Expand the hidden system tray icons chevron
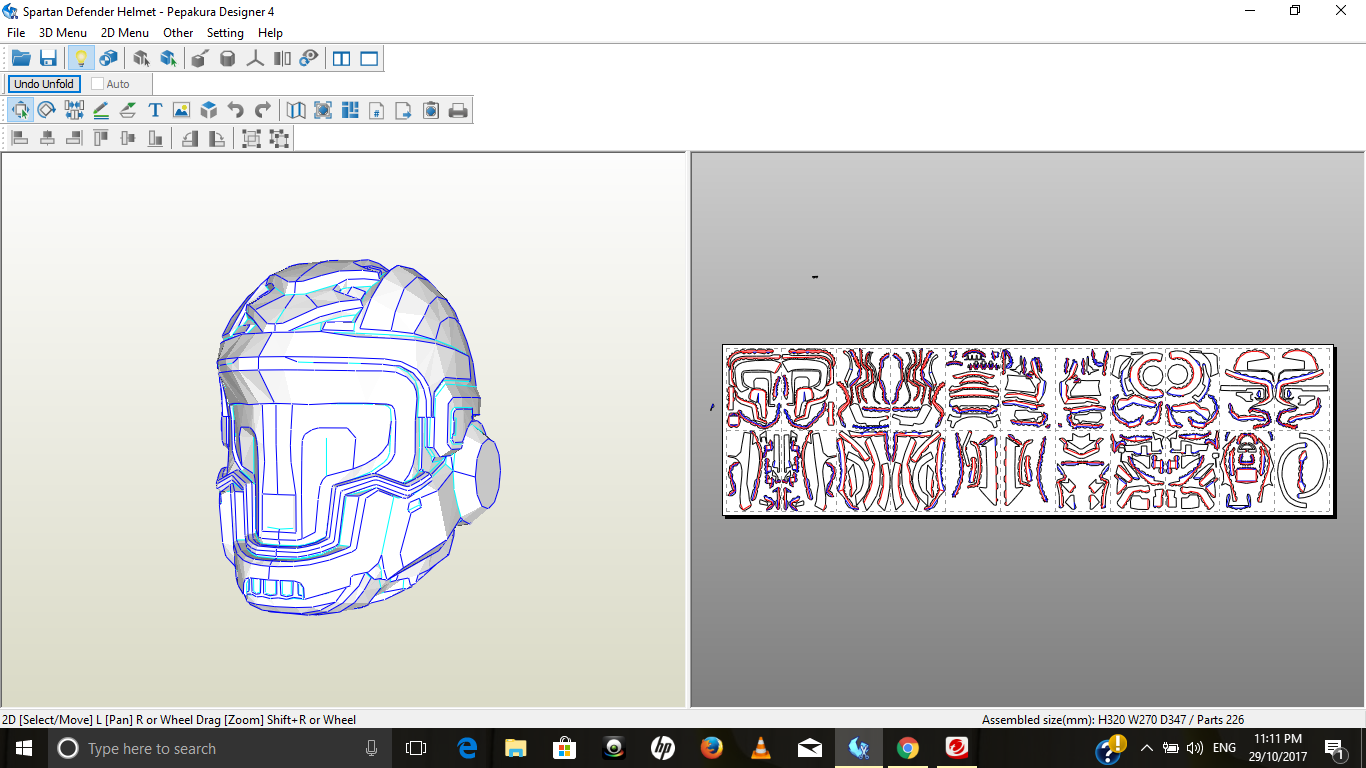Image resolution: width=1366 pixels, height=768 pixels. pos(1147,748)
